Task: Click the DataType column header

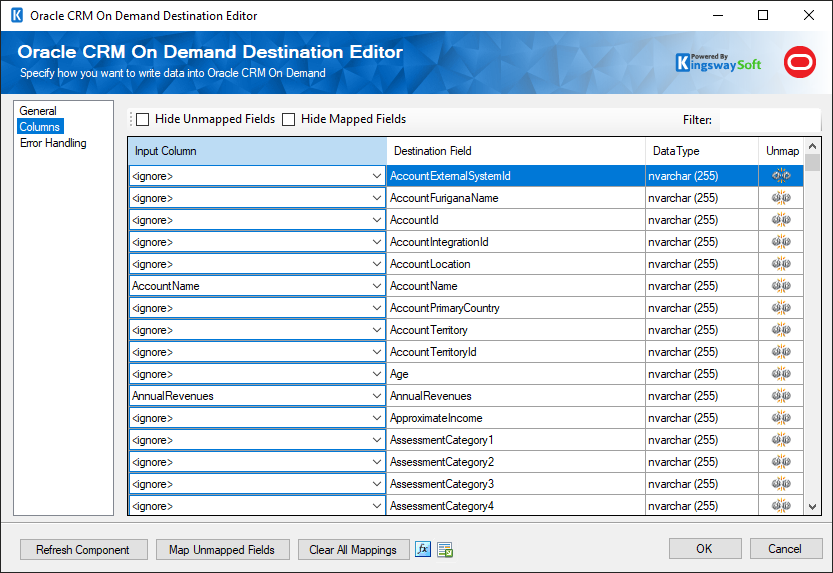Action: click(x=702, y=151)
